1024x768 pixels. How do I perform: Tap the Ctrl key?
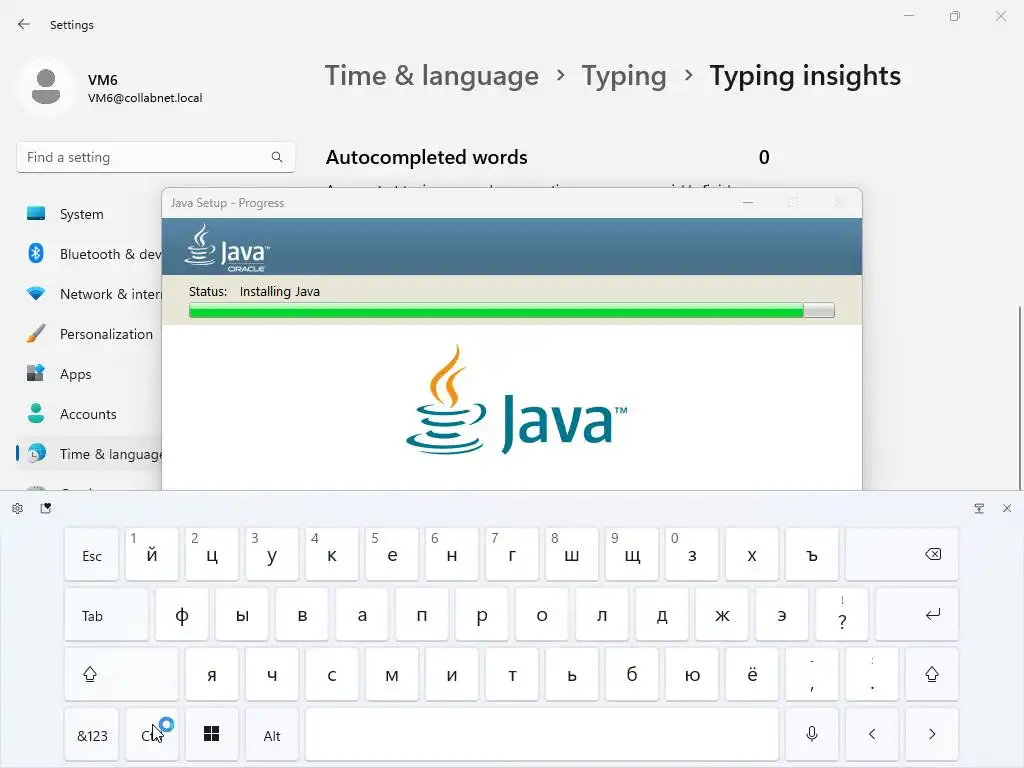[x=152, y=735]
